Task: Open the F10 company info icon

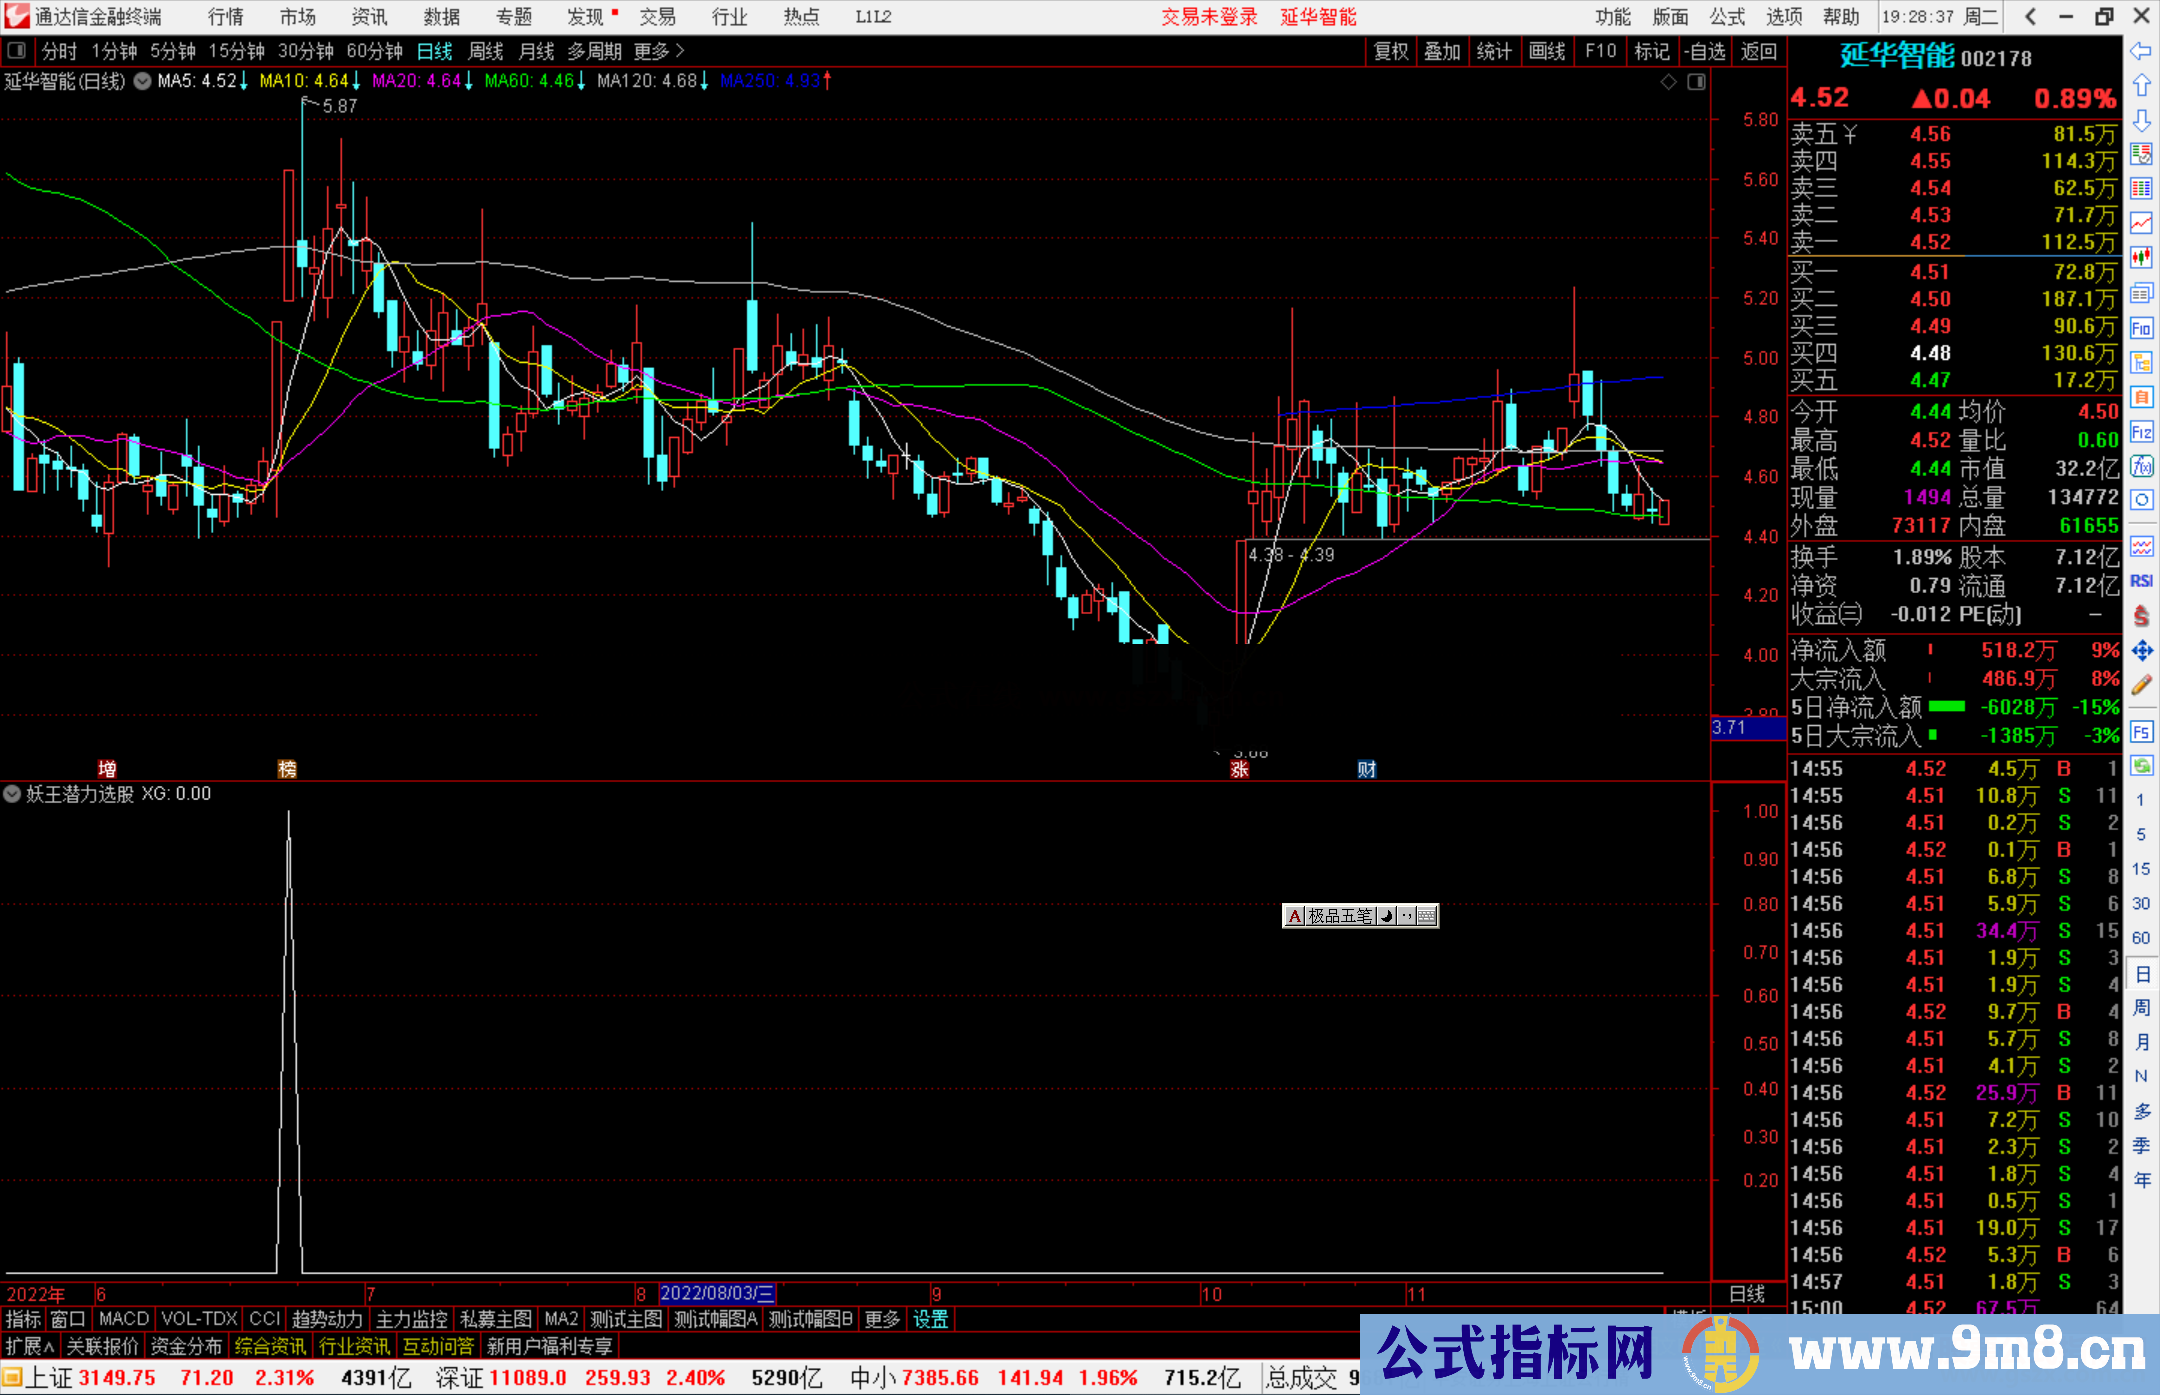Action: pyautogui.click(x=2141, y=328)
